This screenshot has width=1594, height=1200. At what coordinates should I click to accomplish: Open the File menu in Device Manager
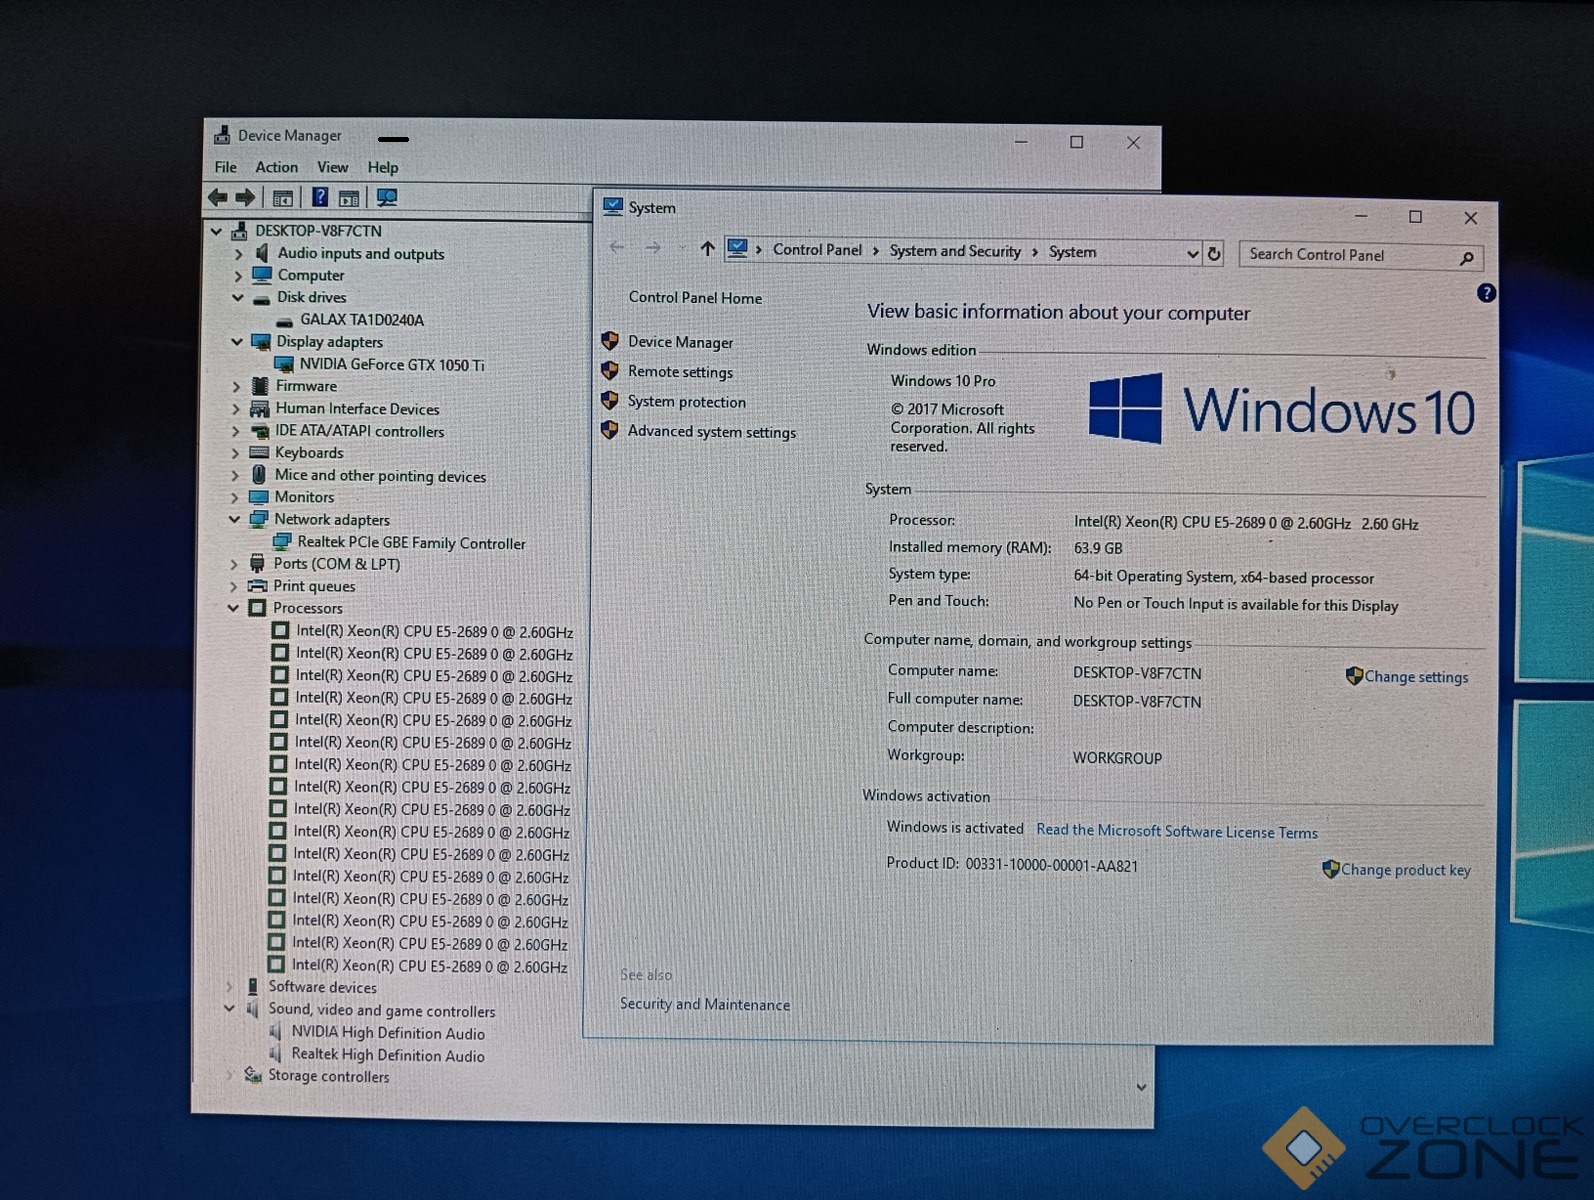point(226,167)
